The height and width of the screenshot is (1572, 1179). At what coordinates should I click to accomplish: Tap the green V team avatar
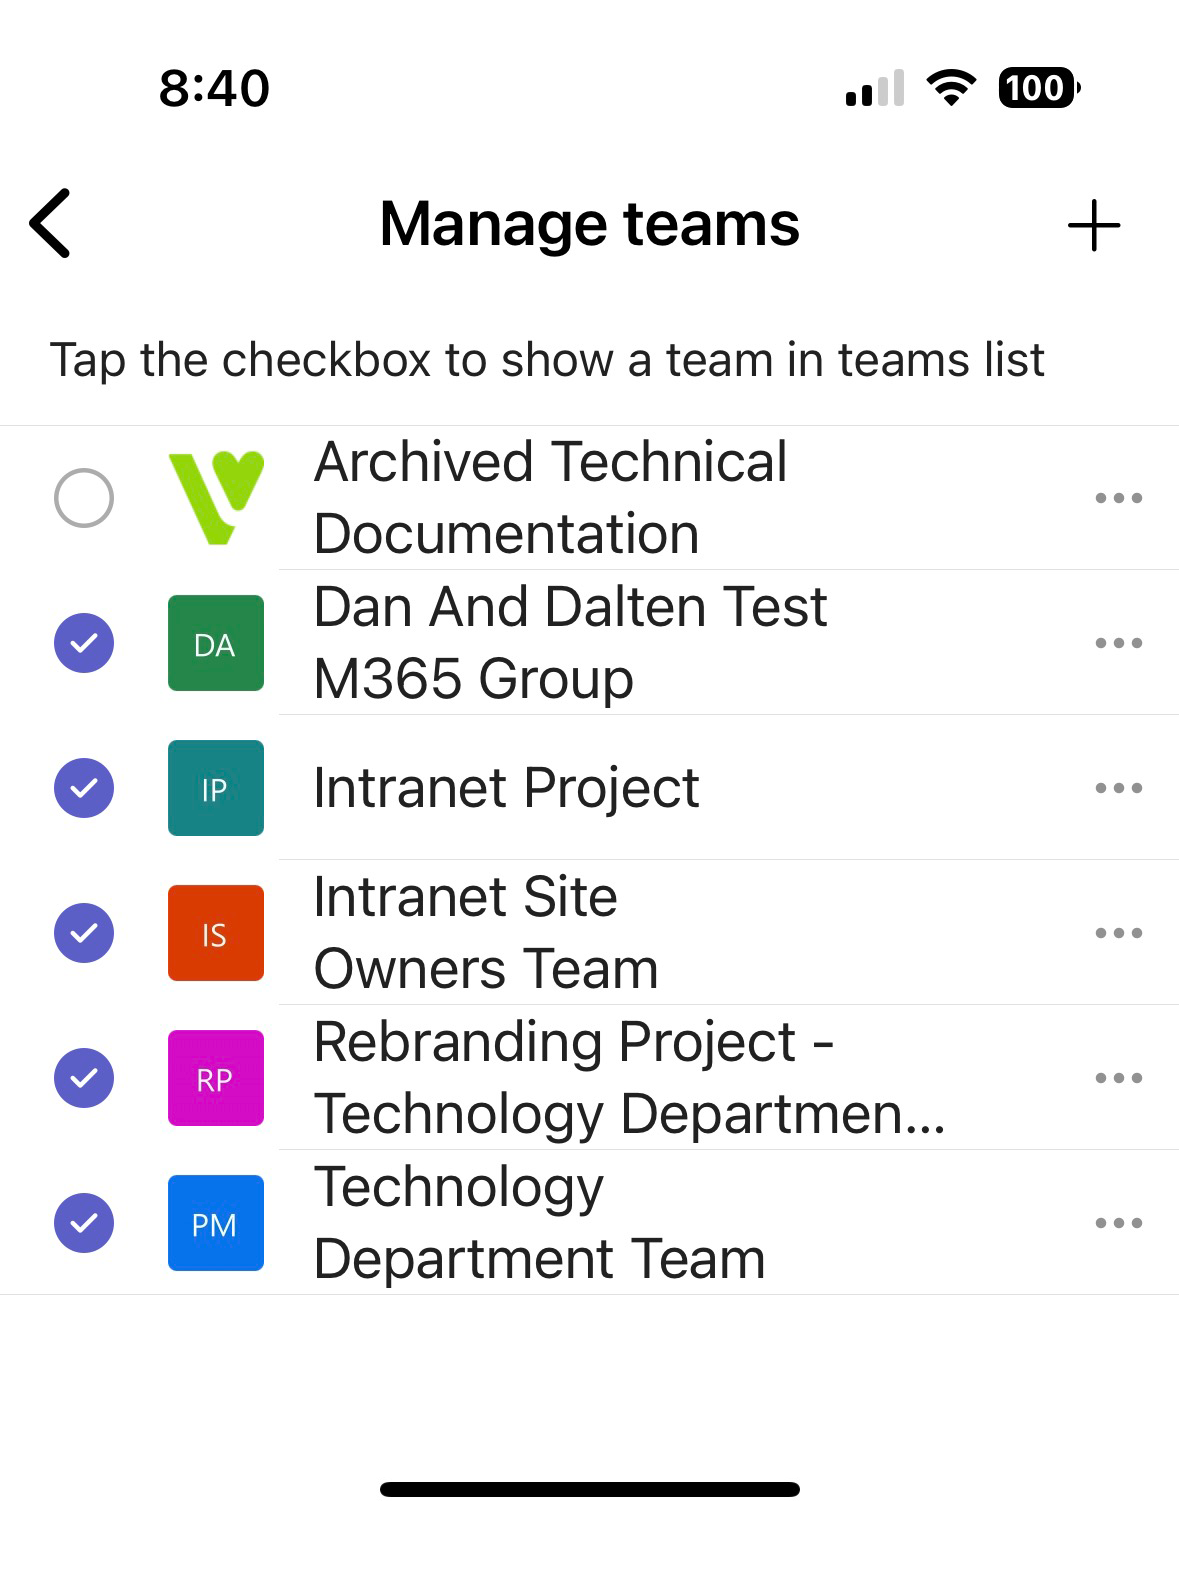click(x=216, y=497)
